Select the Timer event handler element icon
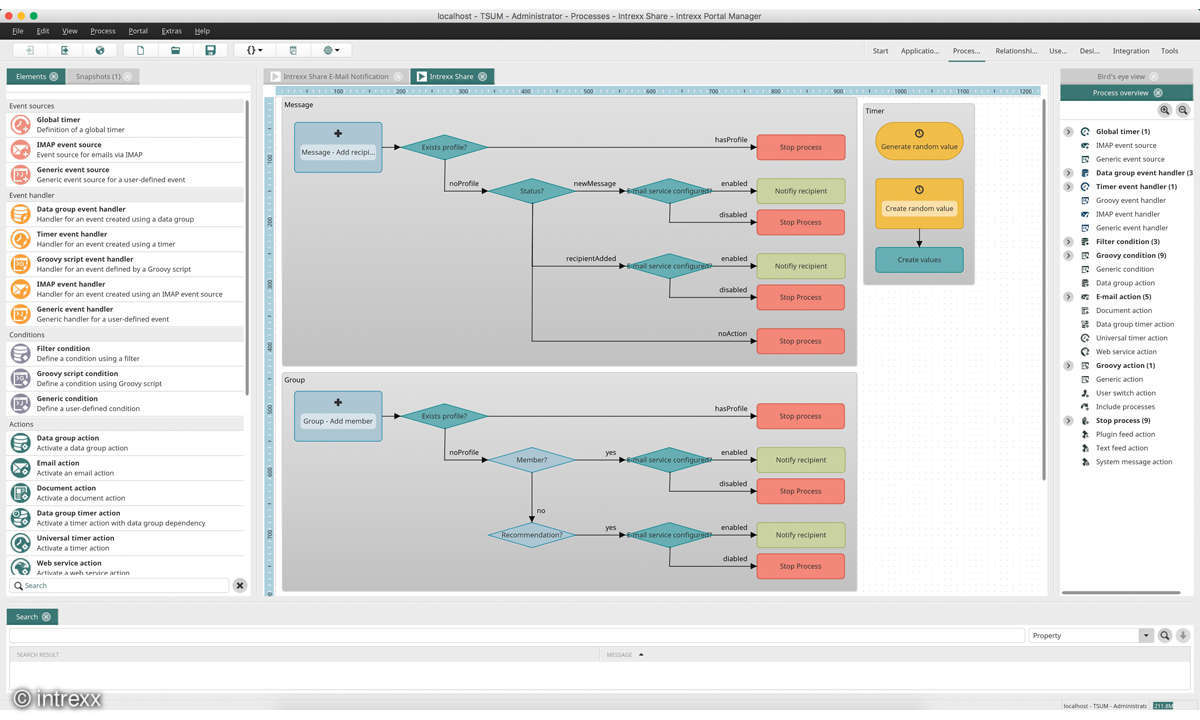This screenshot has height=720, width=1200. tap(20, 238)
